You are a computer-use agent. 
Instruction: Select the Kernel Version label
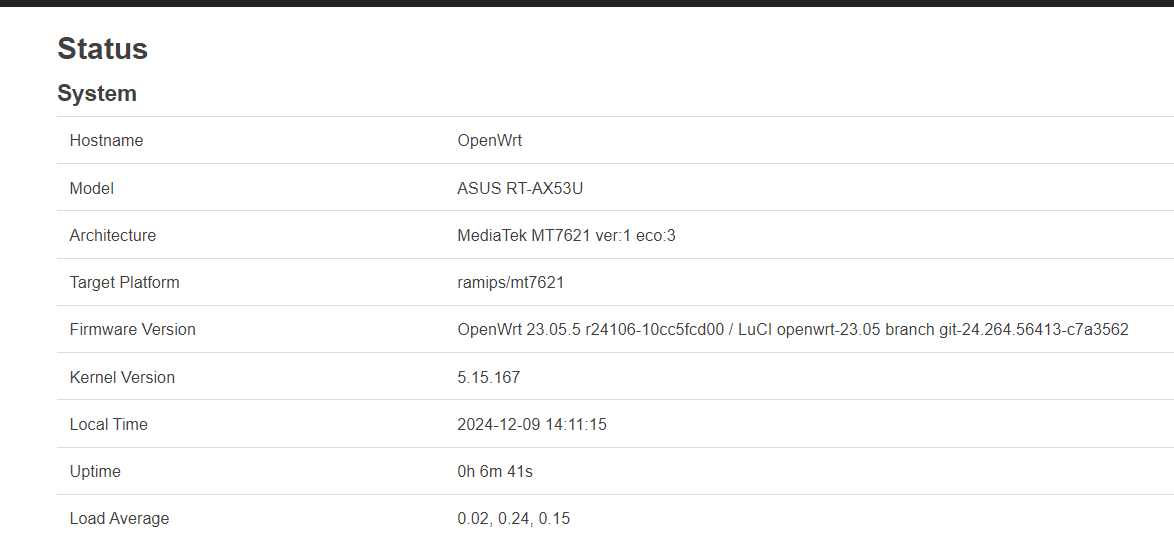pyautogui.click(x=122, y=377)
